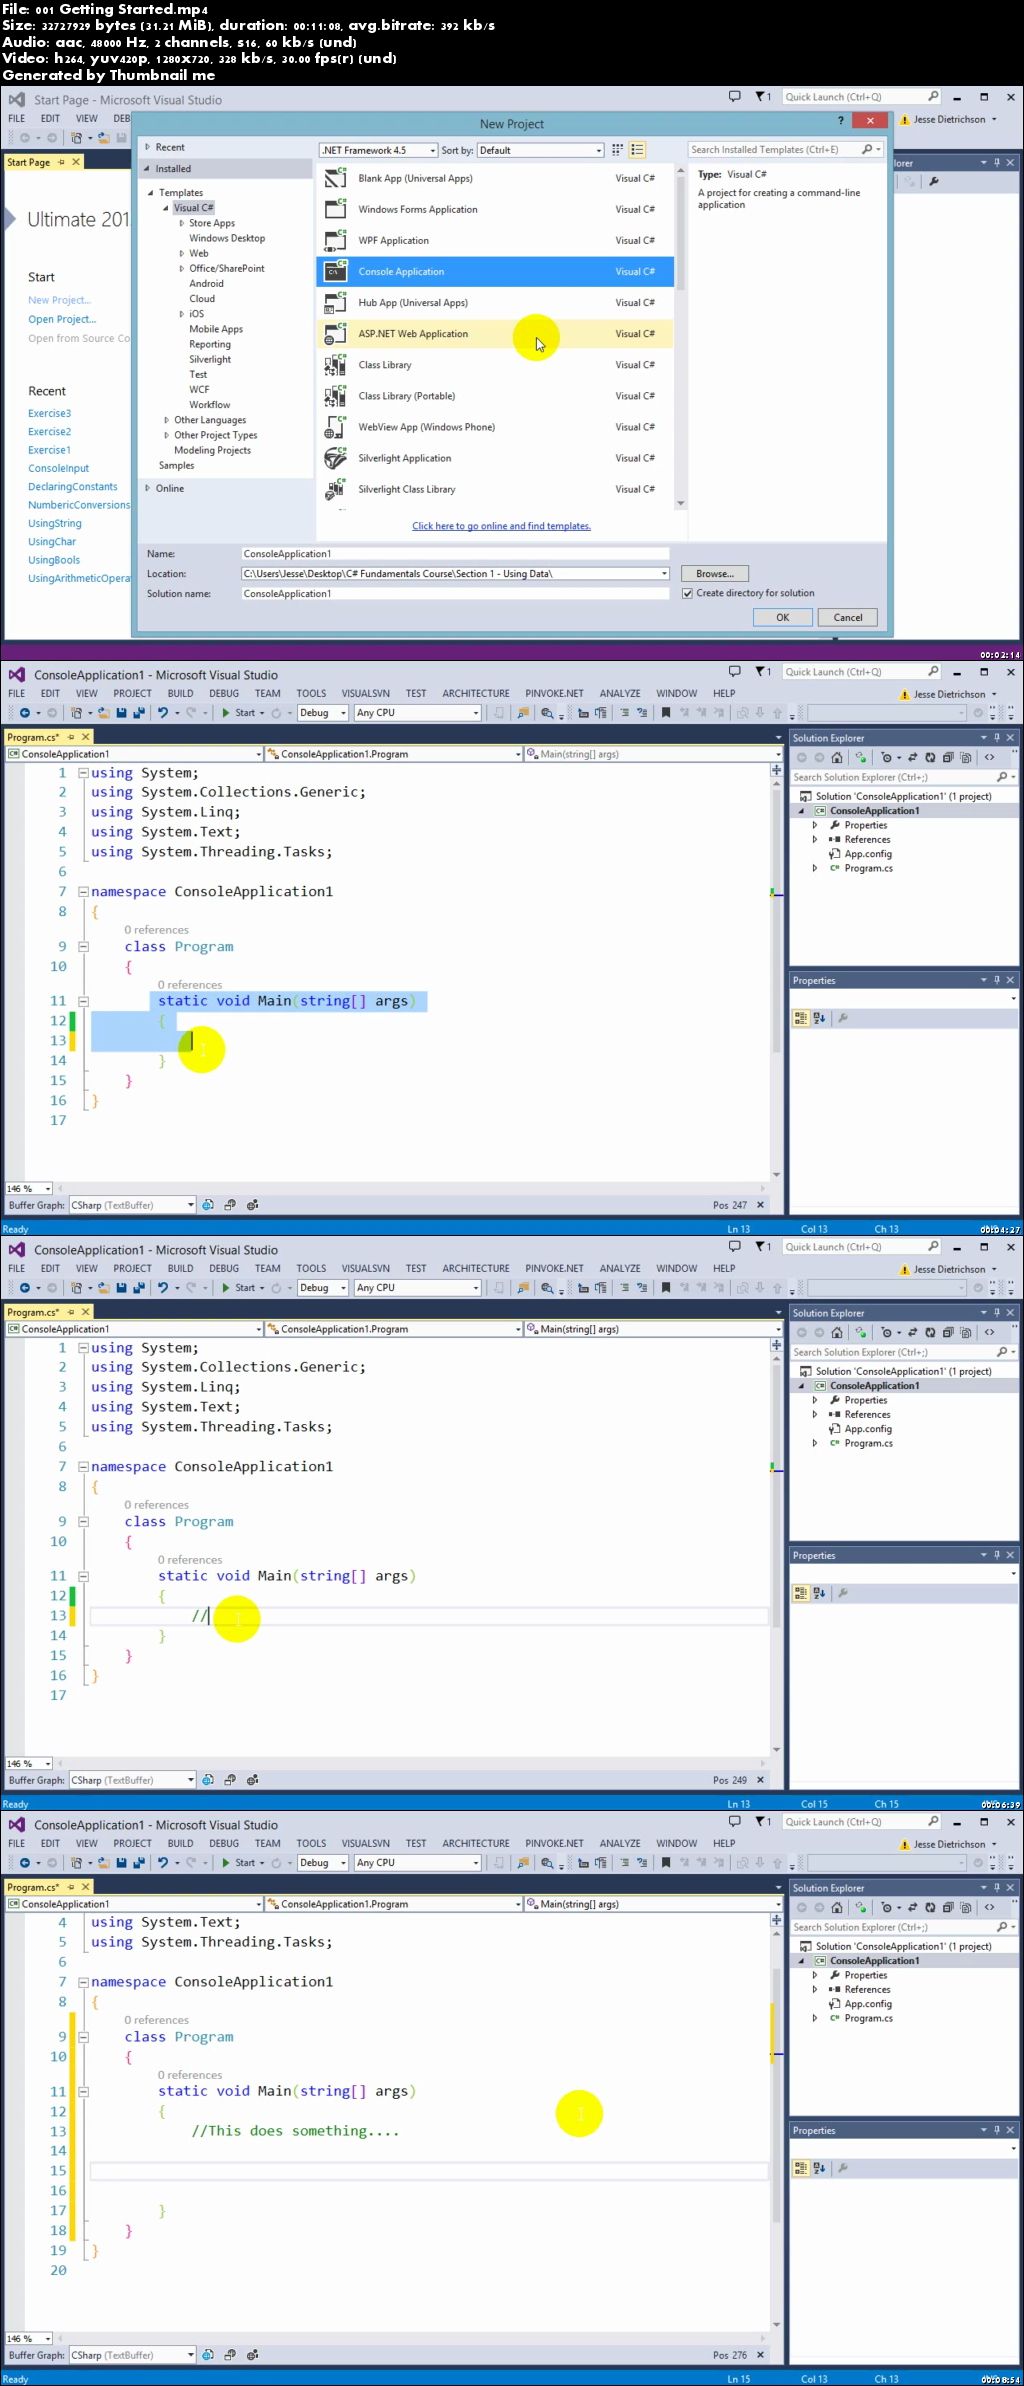Select Samples in the templates tree
The image size is (1024, 2386).
[x=176, y=465]
